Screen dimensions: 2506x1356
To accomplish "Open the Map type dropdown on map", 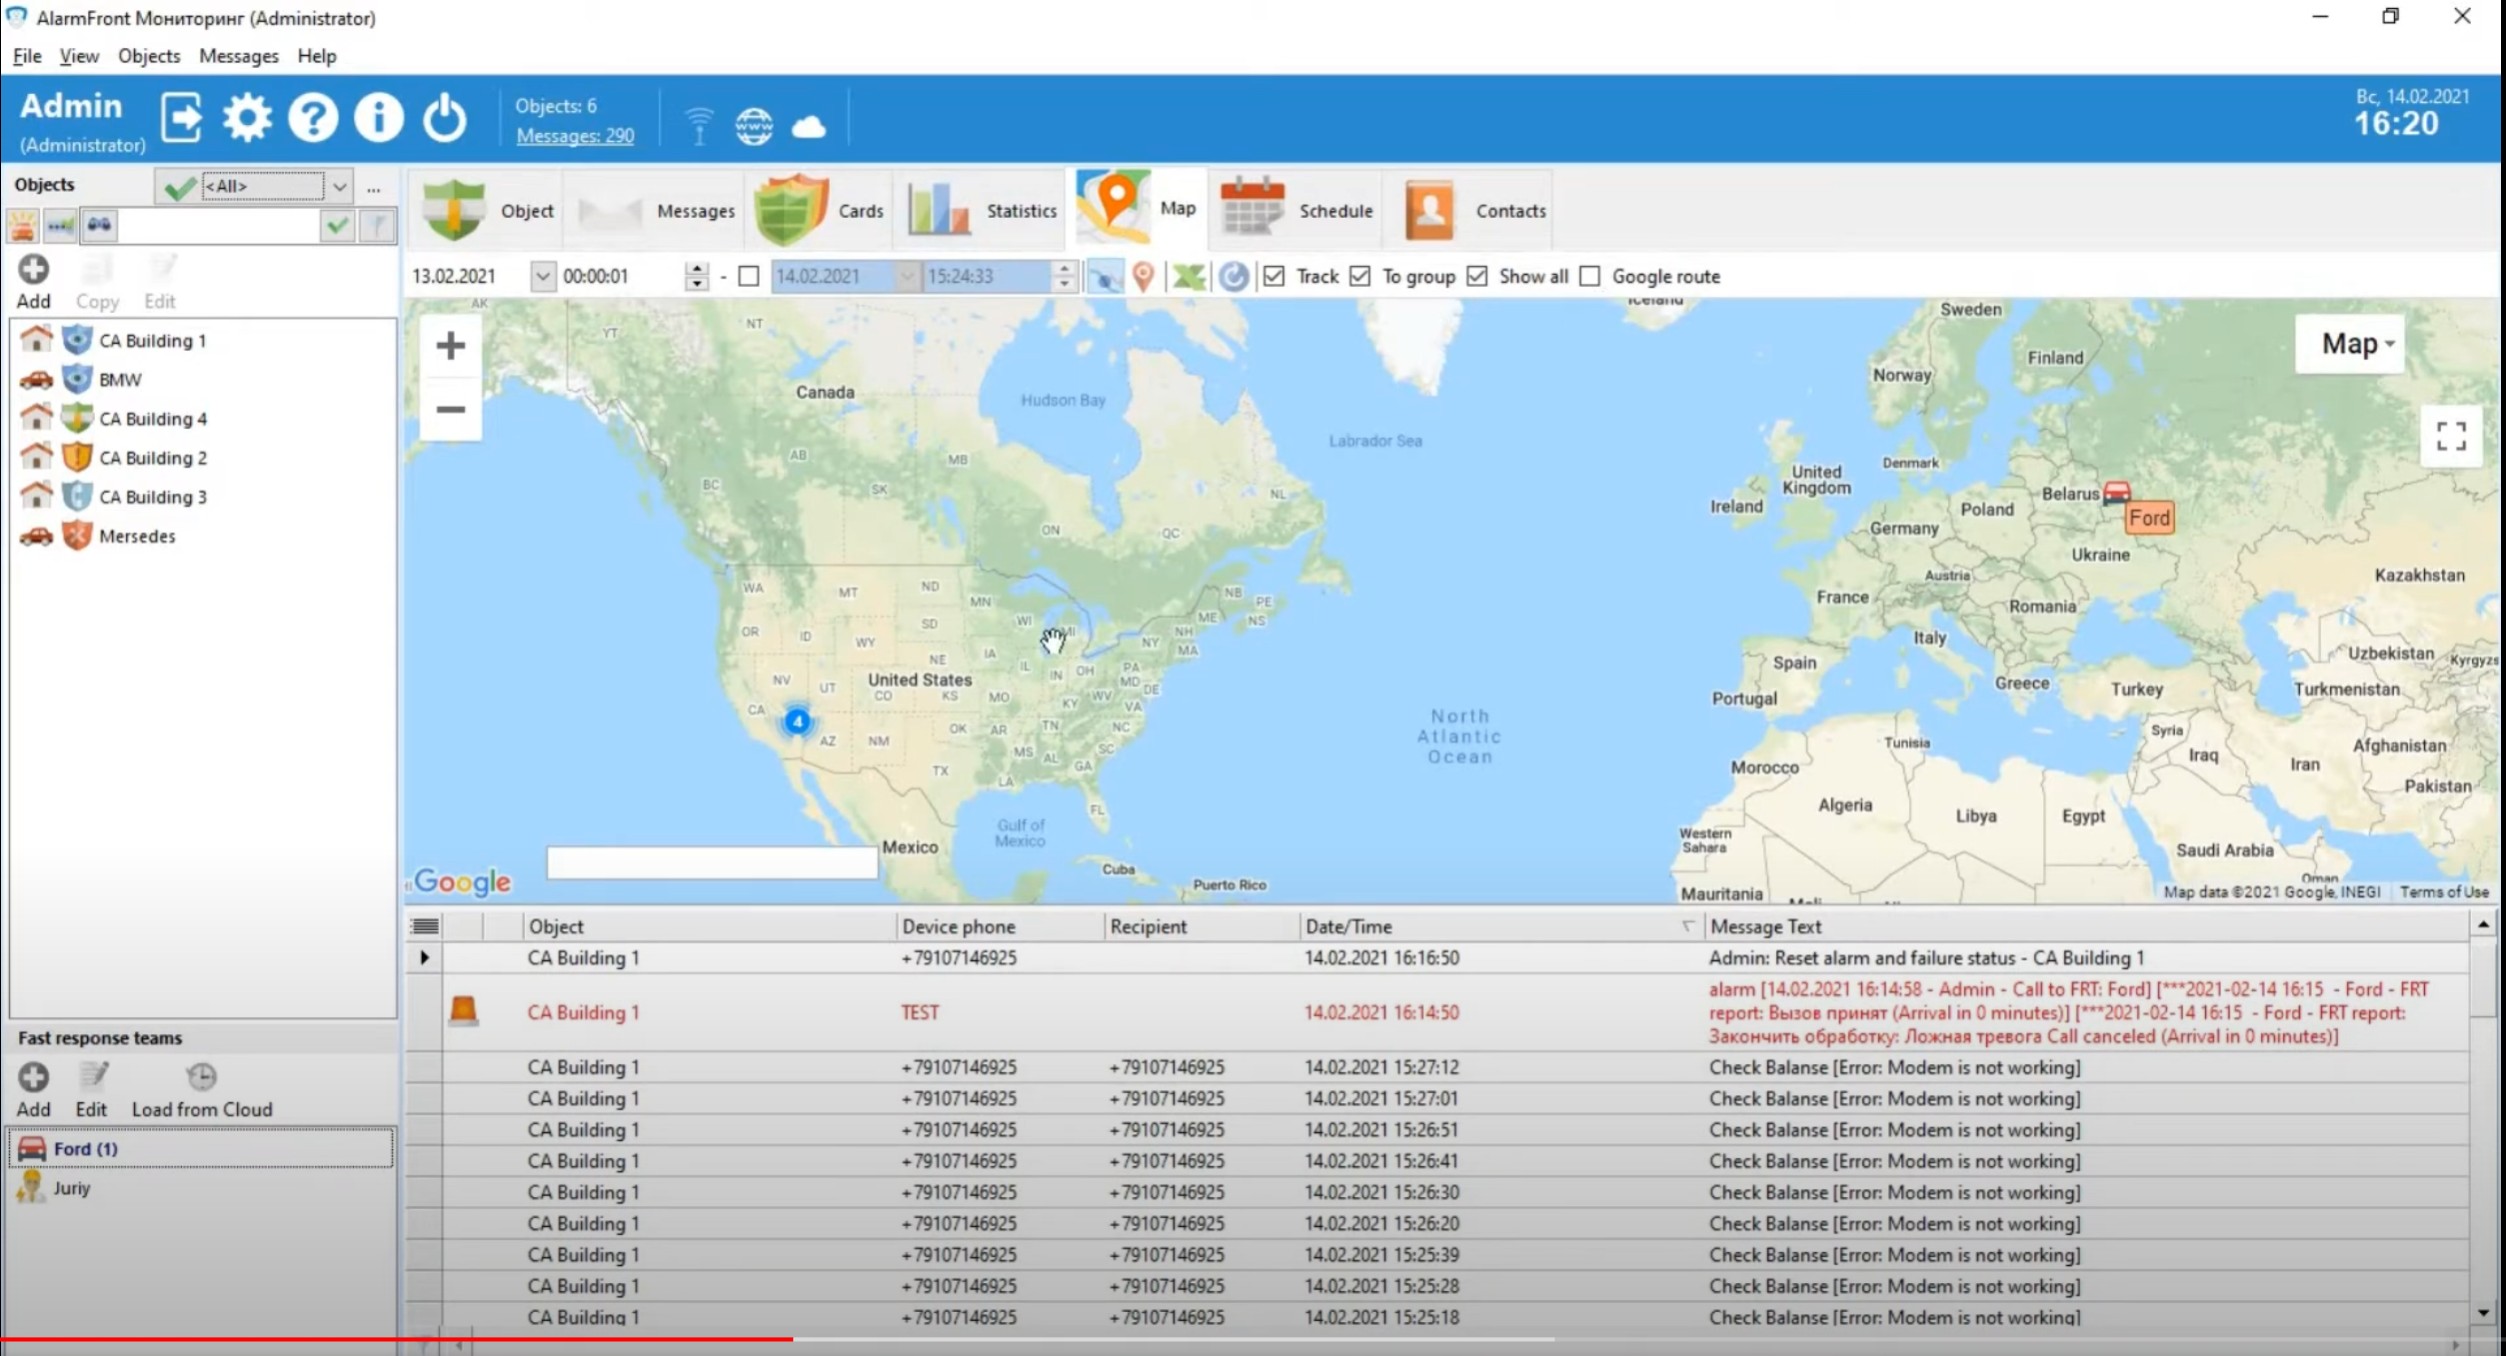I will coord(2350,344).
